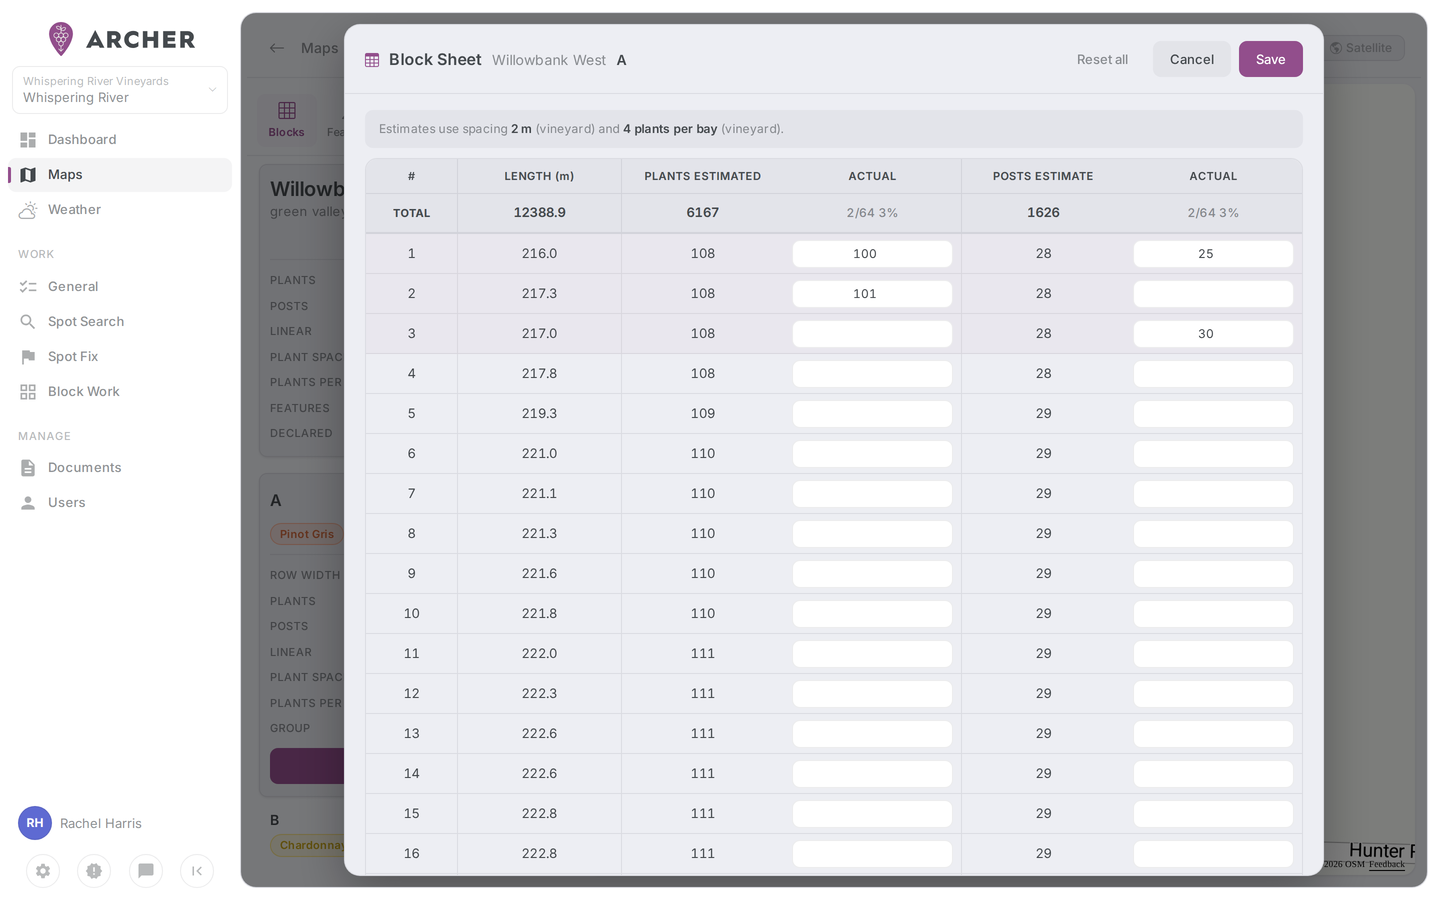Click the Block Sheet title icon
This screenshot has width=1440, height=900.
pos(372,60)
